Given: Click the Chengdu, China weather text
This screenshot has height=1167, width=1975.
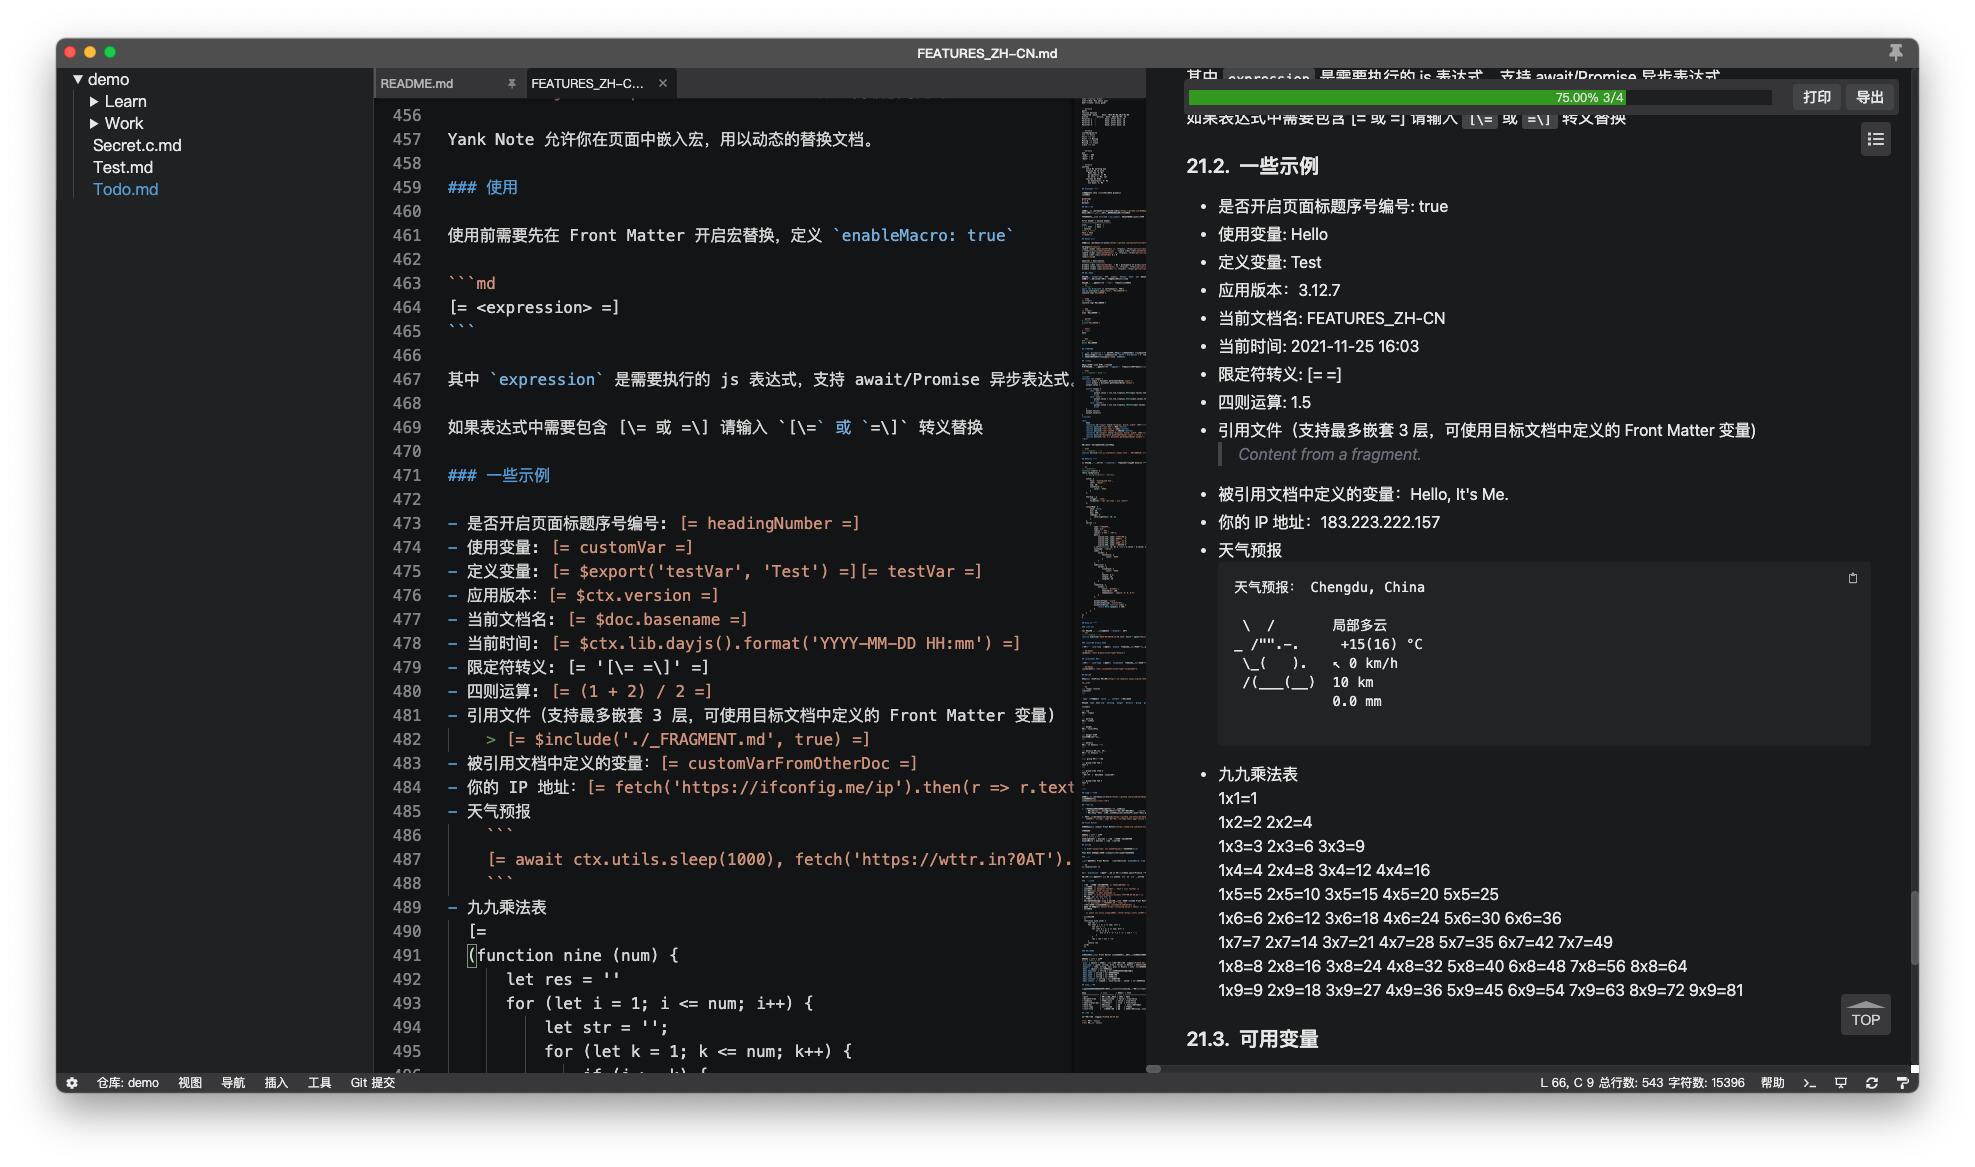Looking at the screenshot, I should point(1367,587).
